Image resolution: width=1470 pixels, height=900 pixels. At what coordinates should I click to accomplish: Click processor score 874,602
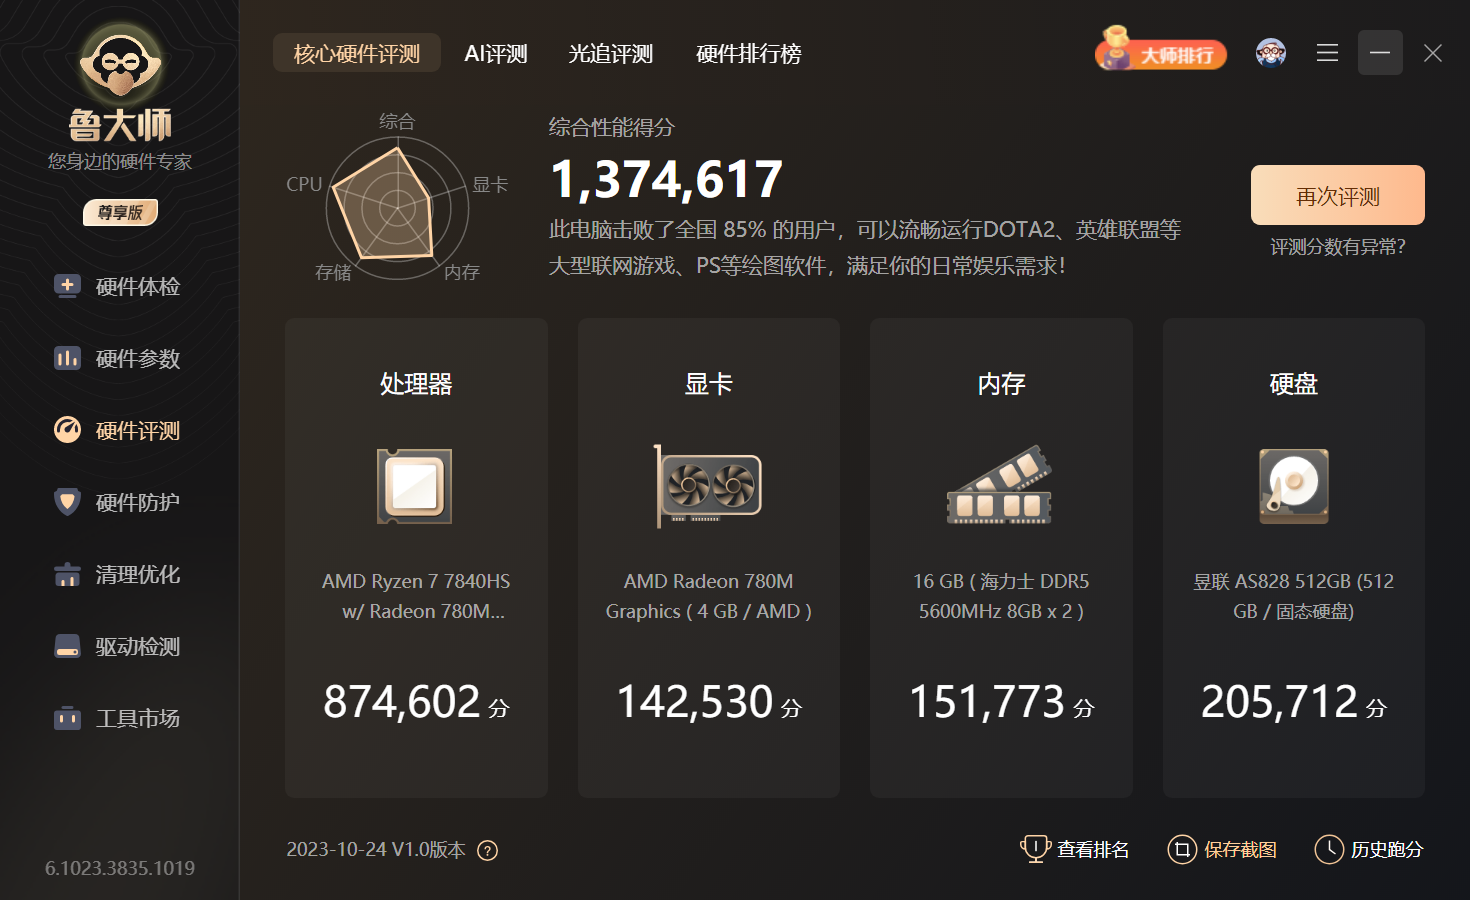click(x=402, y=702)
